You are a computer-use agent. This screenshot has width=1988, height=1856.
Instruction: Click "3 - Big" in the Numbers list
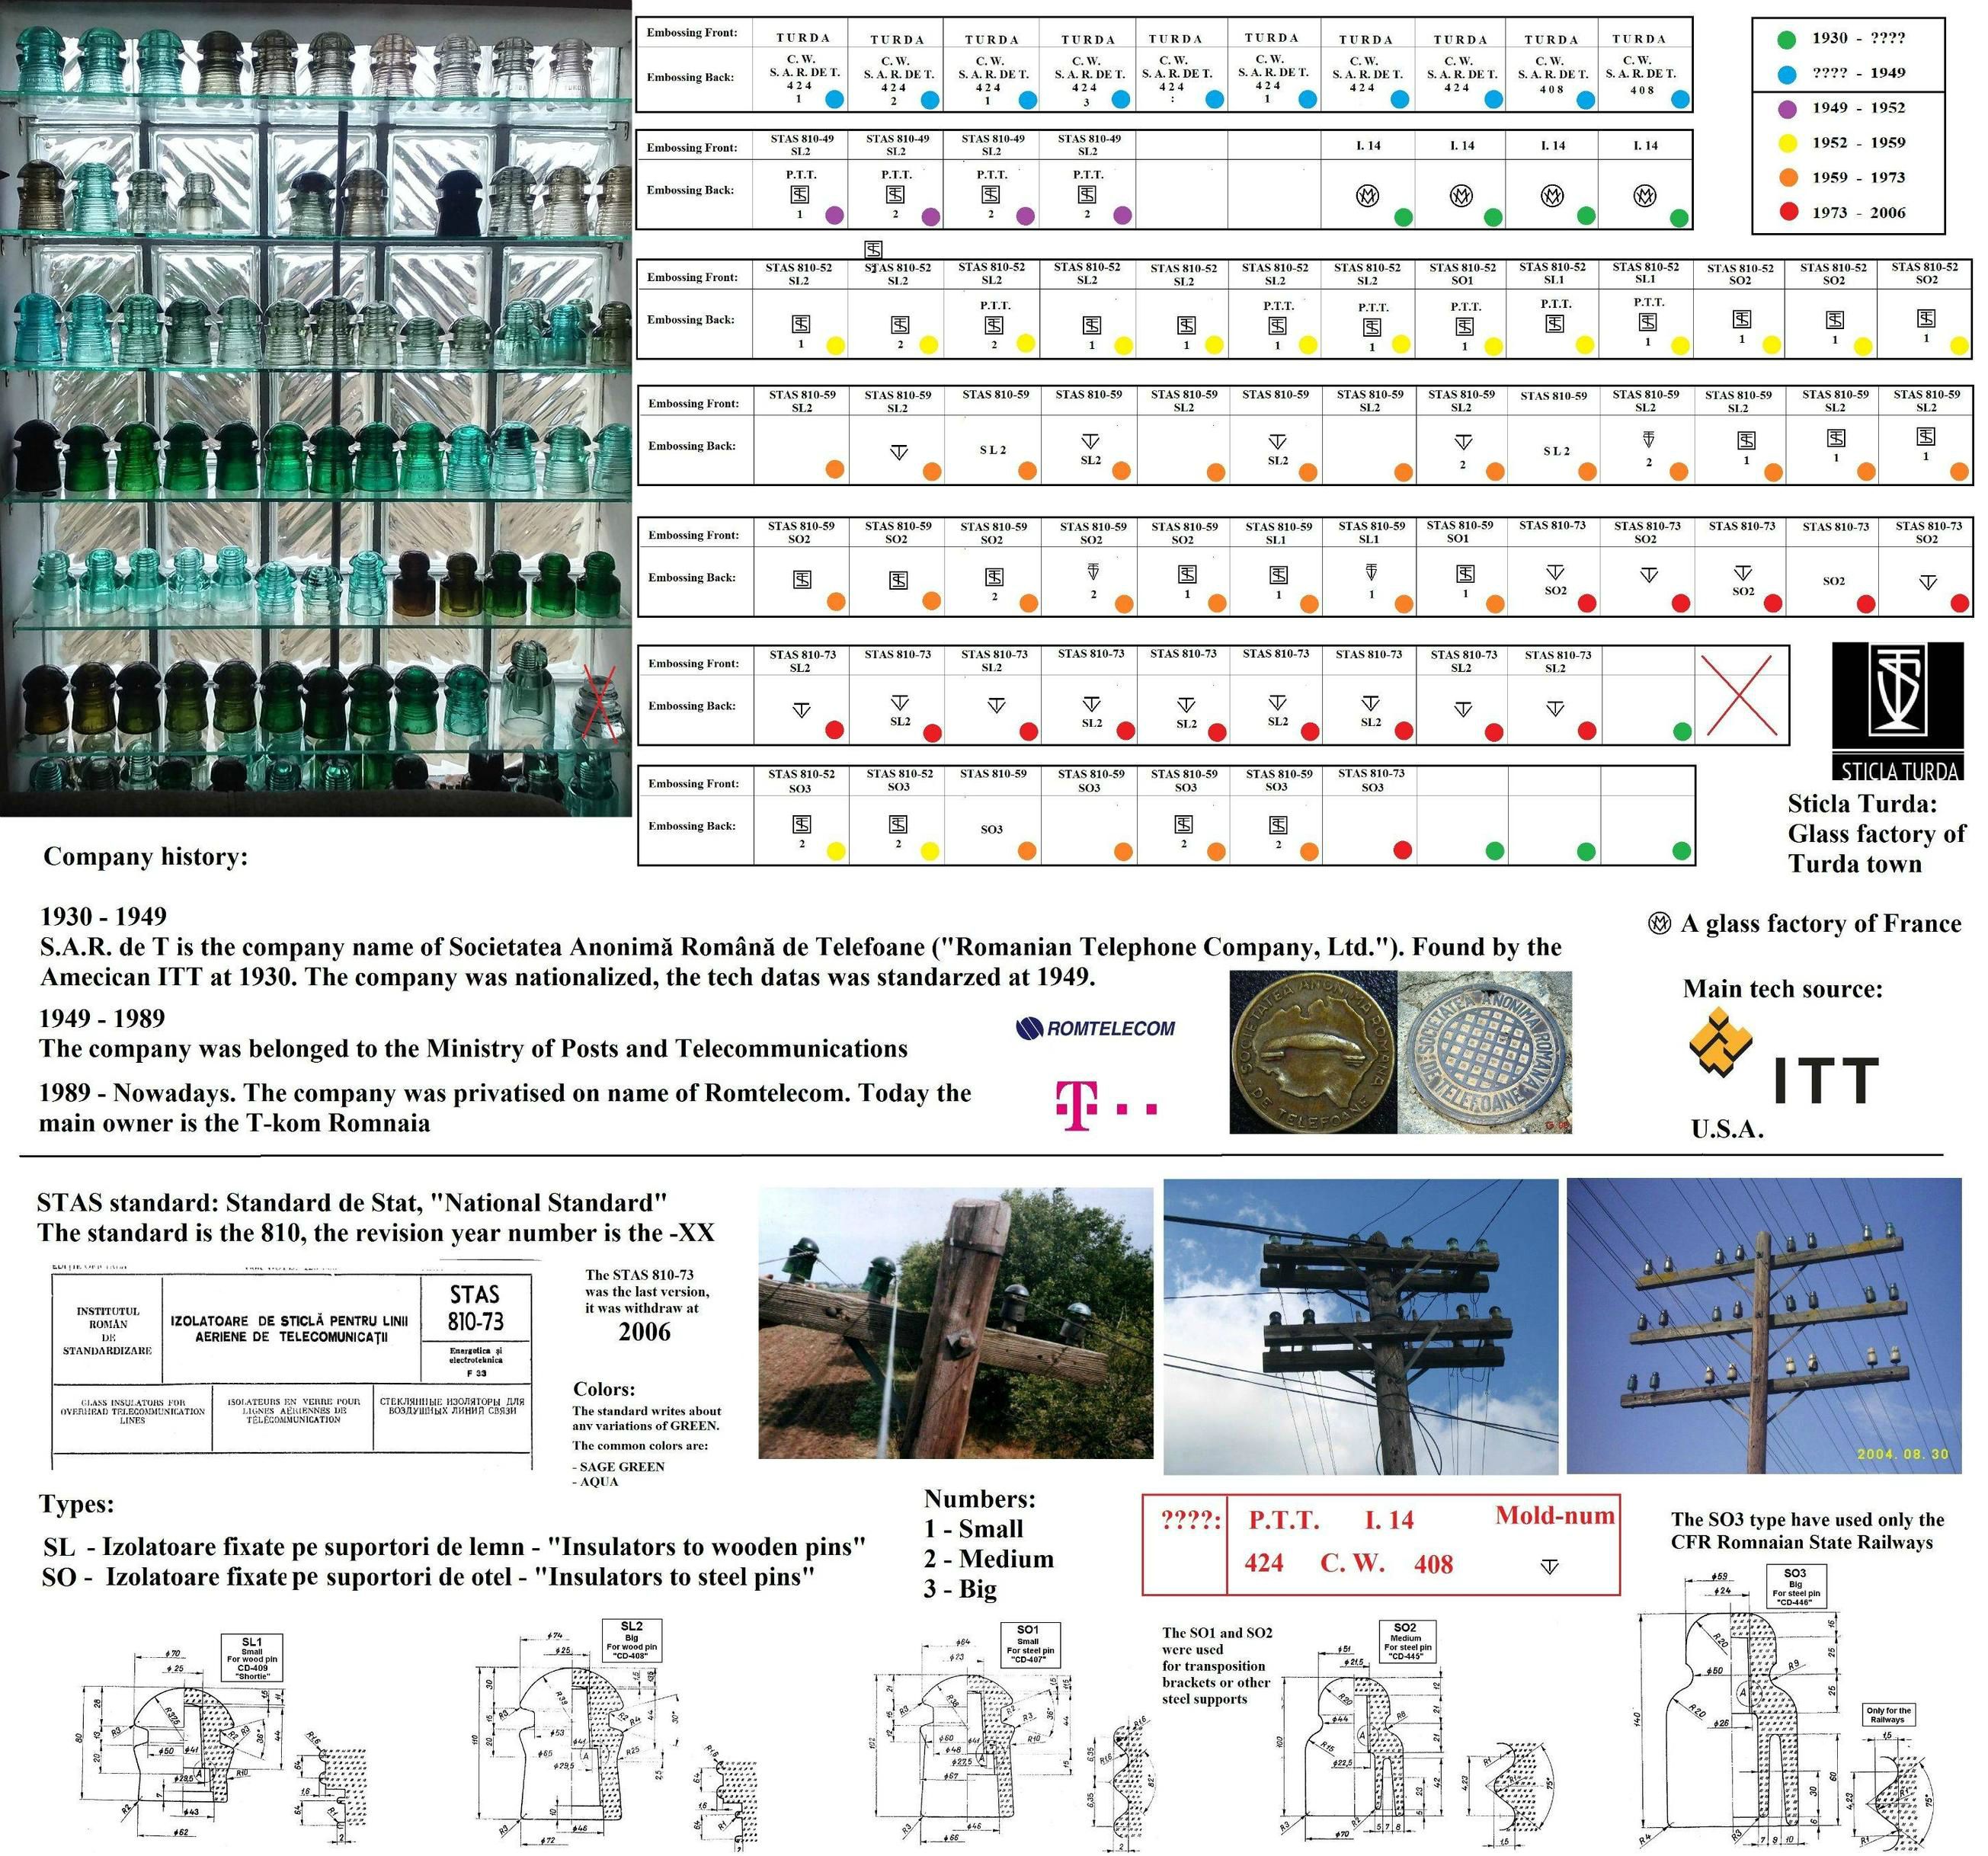click(x=960, y=1589)
